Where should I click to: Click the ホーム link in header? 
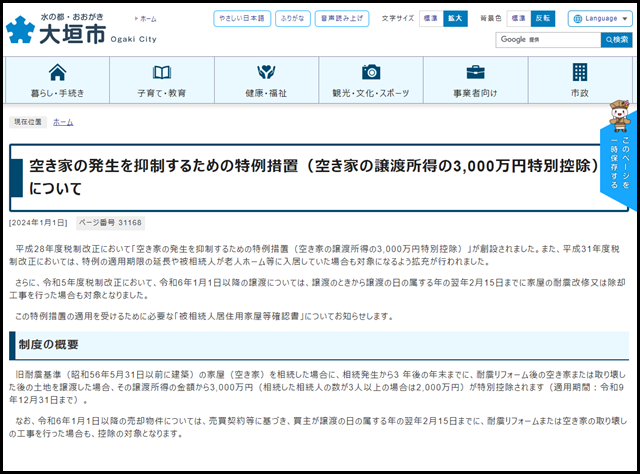[x=146, y=19]
